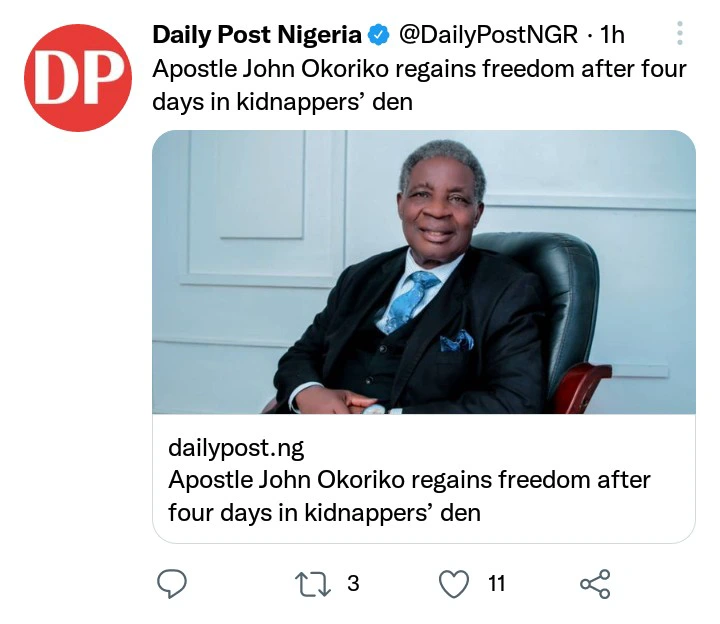
Task: Click the retweet count of 3
Action: [x=353, y=583]
